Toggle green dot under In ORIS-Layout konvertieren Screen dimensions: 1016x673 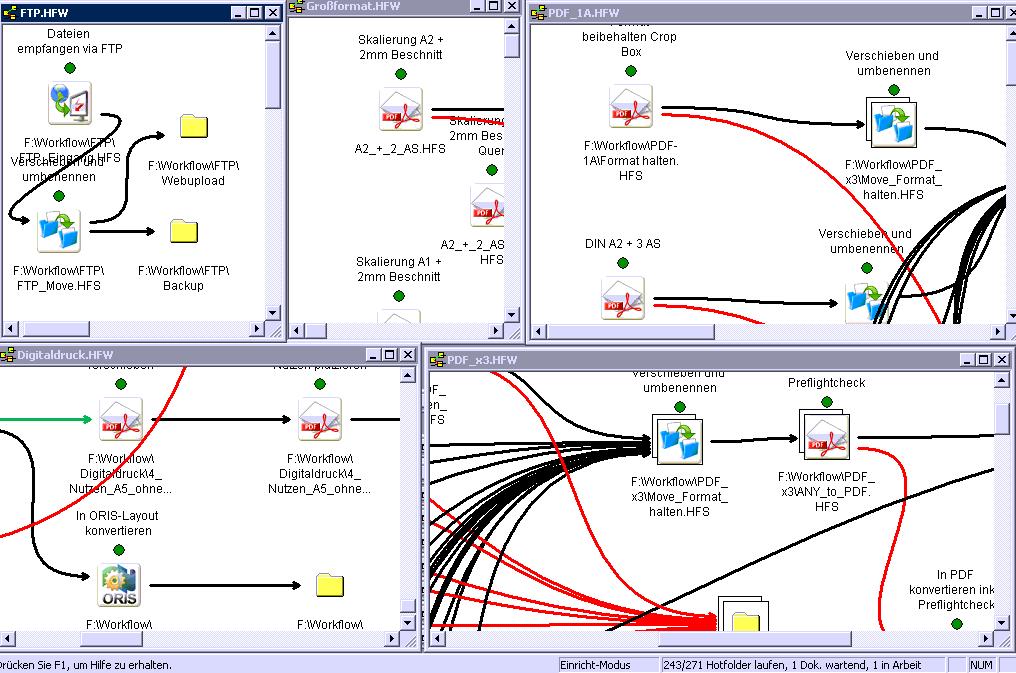coord(119,550)
